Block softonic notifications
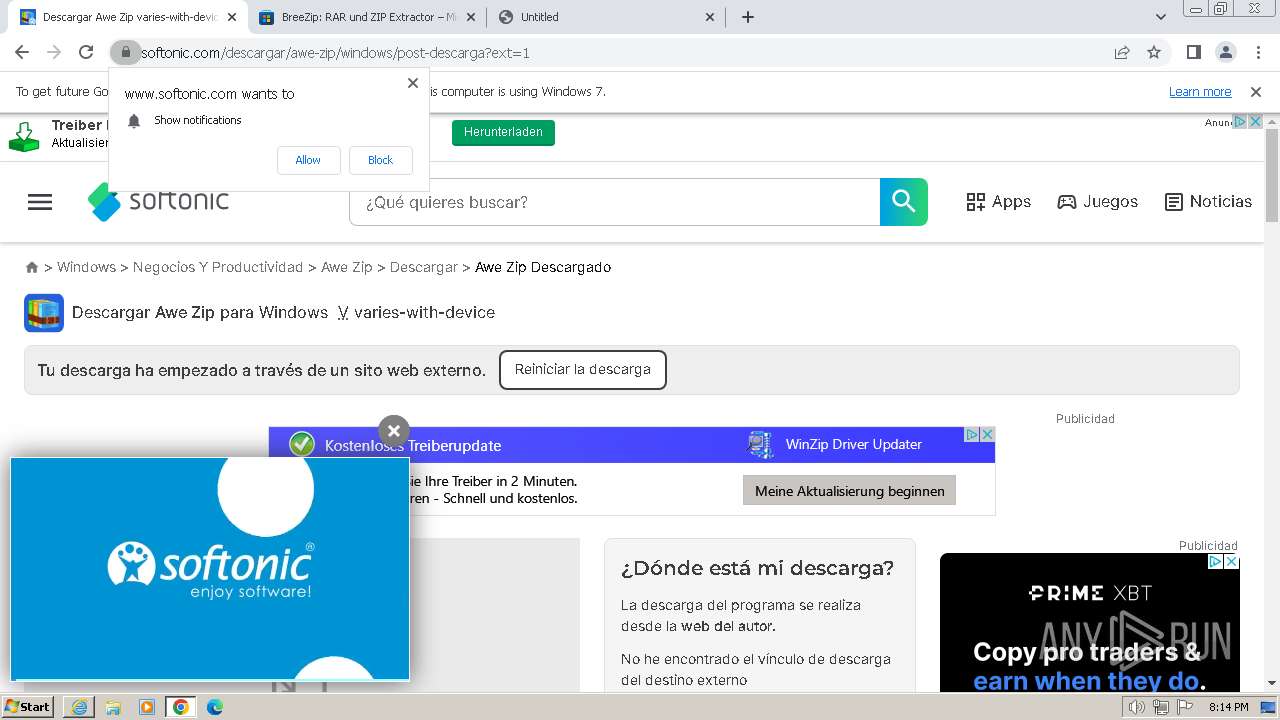Image resolution: width=1280 pixels, height=720 pixels. click(x=380, y=160)
